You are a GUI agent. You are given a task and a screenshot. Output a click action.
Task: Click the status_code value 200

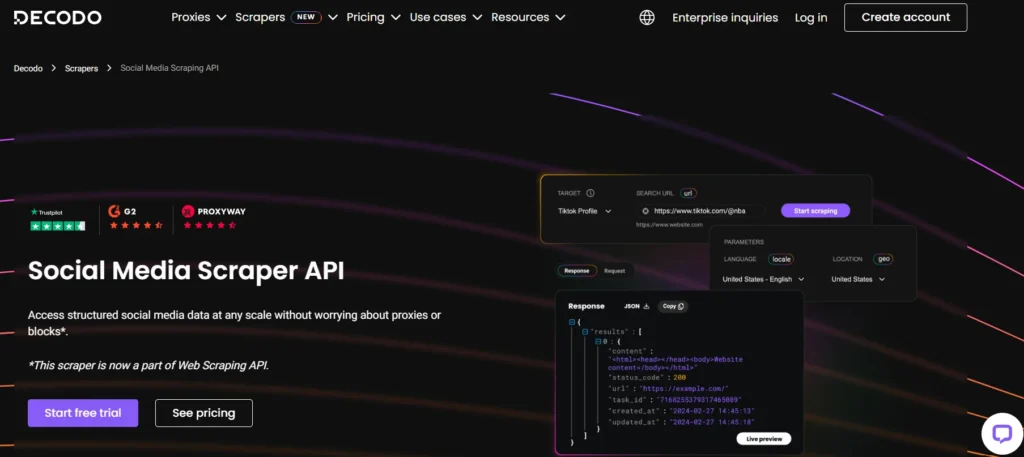click(x=680, y=377)
